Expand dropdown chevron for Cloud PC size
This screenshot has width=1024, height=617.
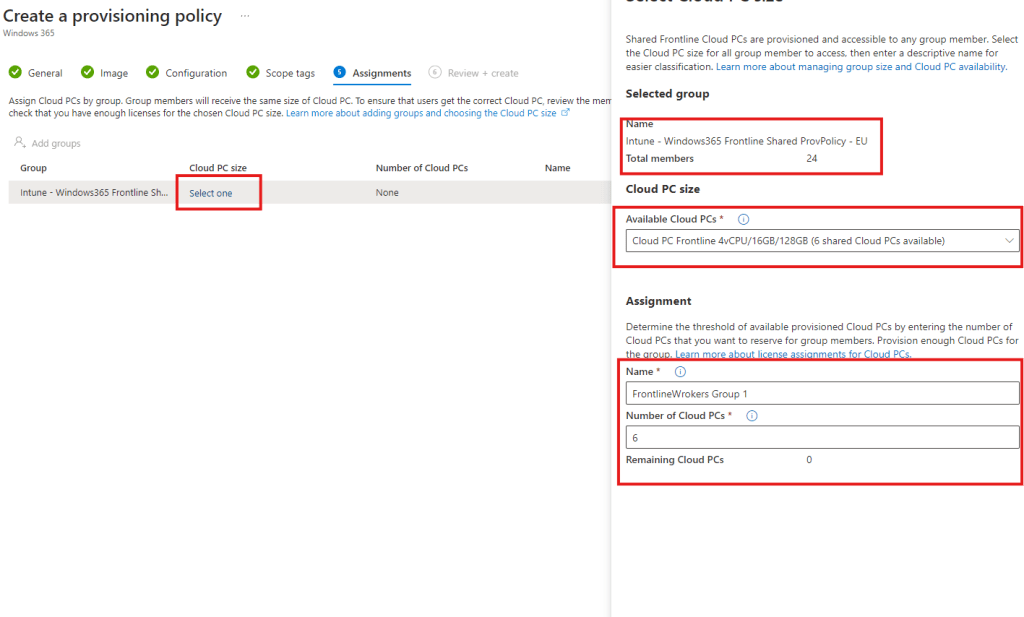click(1008, 241)
